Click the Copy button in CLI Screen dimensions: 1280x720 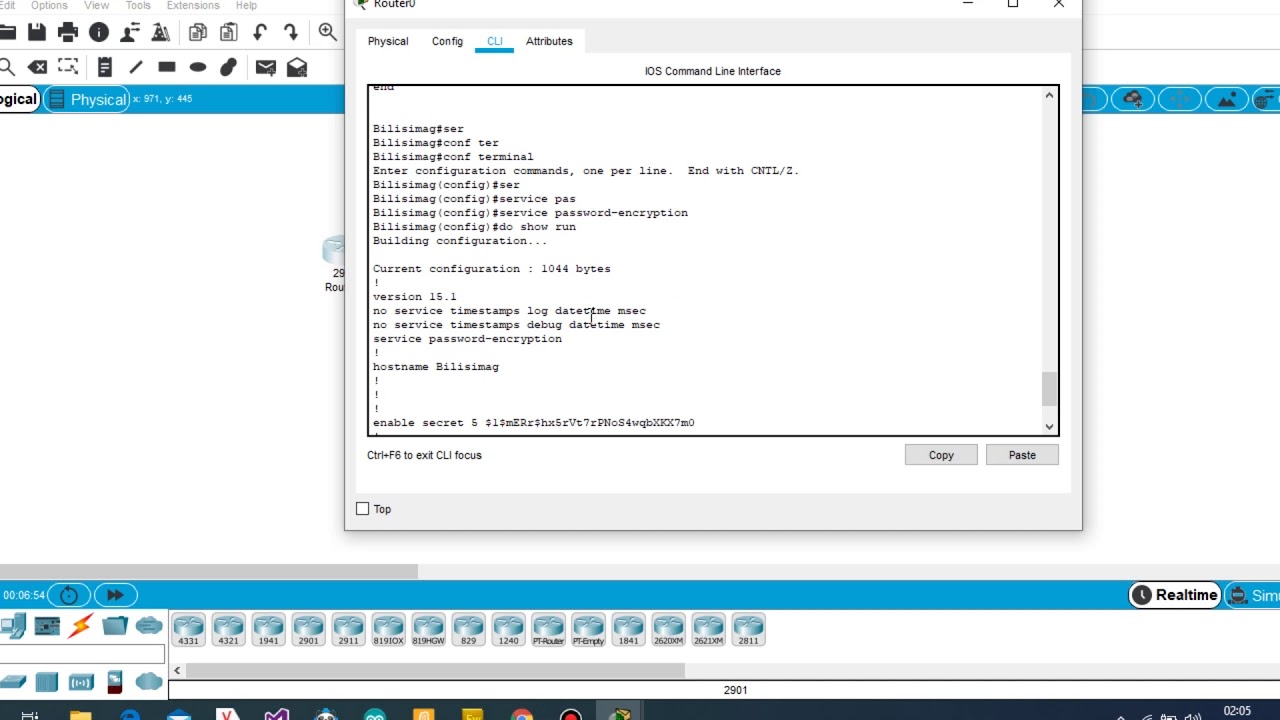click(x=941, y=455)
